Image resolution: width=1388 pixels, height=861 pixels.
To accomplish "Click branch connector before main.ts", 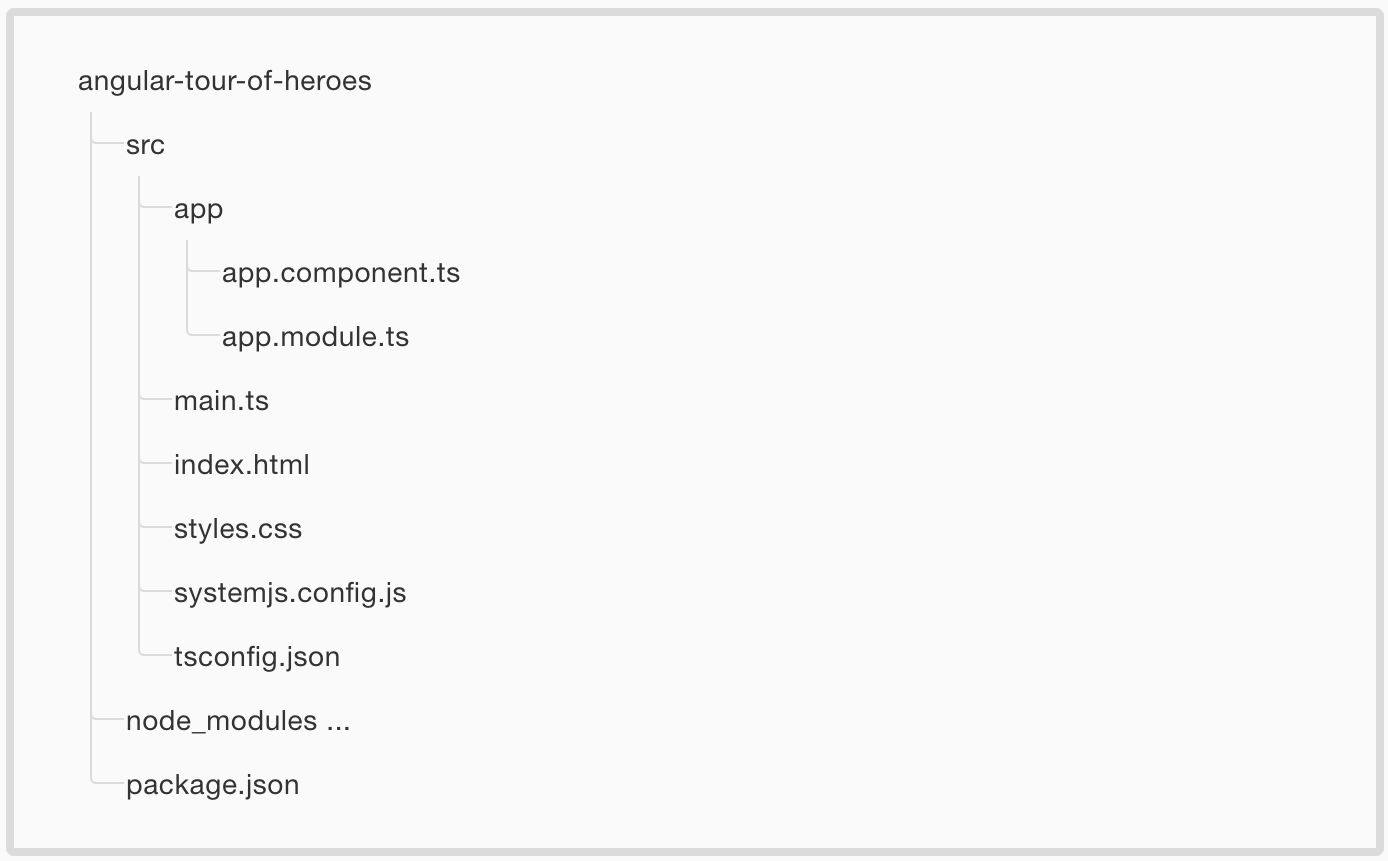I will click(x=155, y=401).
